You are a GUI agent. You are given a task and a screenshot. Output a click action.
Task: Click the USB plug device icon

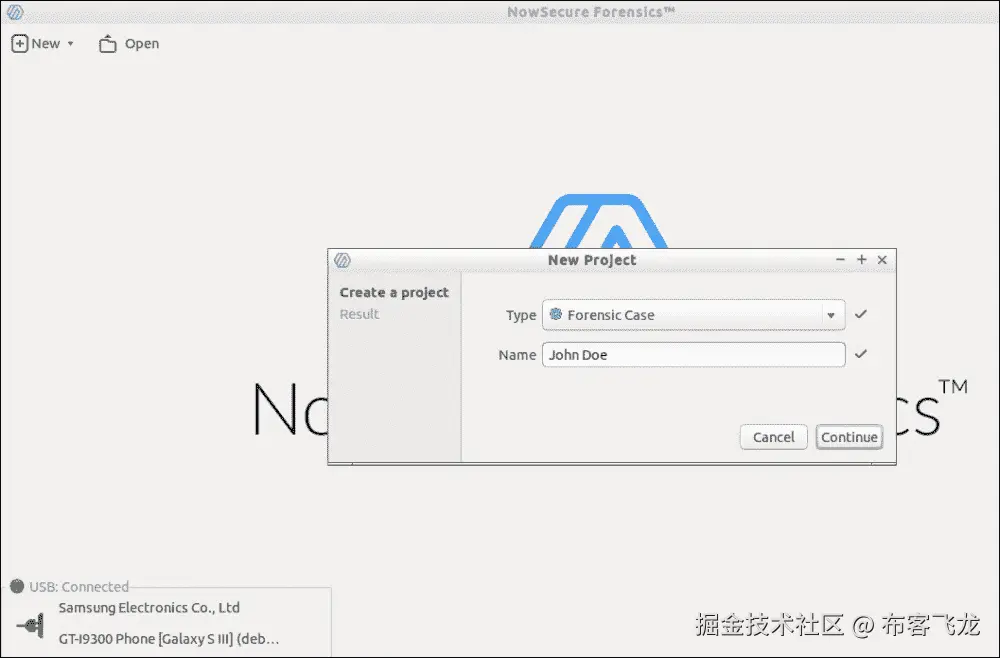(x=31, y=625)
